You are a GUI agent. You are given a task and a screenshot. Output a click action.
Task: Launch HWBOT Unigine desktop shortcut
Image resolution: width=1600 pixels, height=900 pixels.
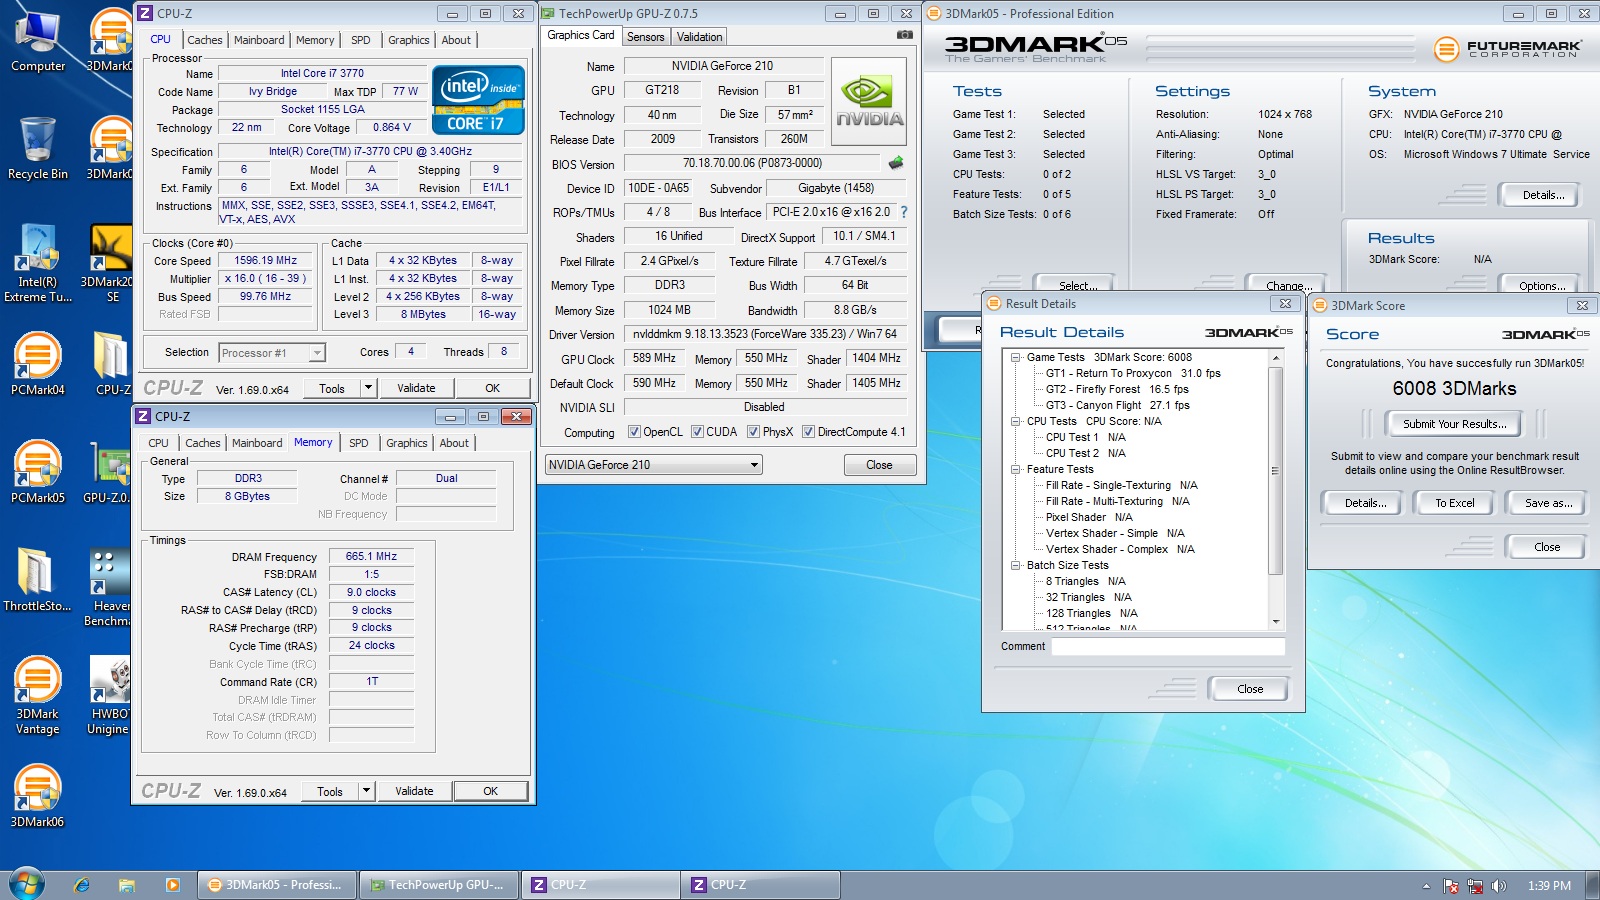coord(108,695)
